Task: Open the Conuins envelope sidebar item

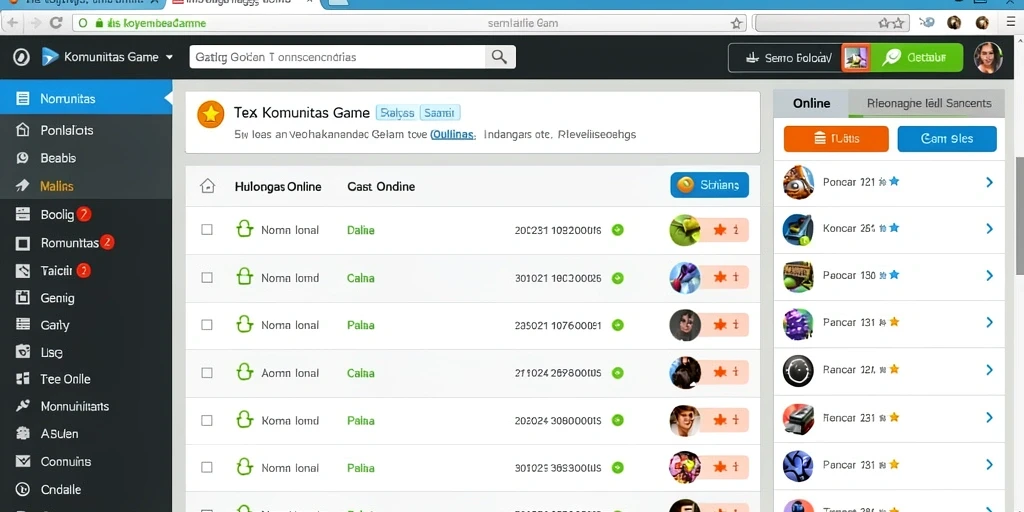Action: point(23,462)
